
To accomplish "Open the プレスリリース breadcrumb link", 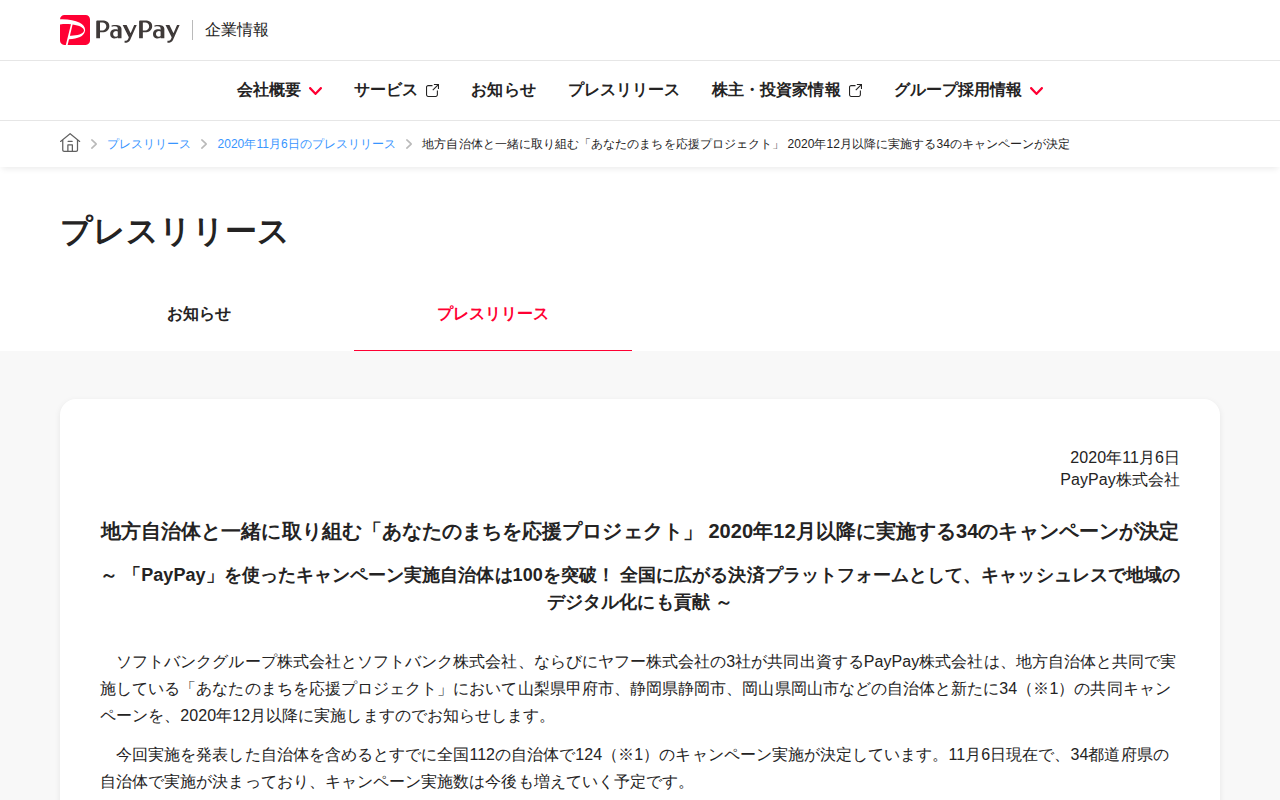I will [x=149, y=144].
